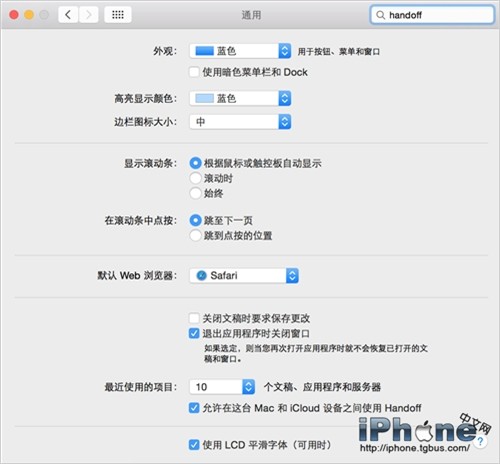The width and height of the screenshot is (500, 464).
Task: Click the 用于按钮、菜单和窗口 description text
Action: pos(339,52)
